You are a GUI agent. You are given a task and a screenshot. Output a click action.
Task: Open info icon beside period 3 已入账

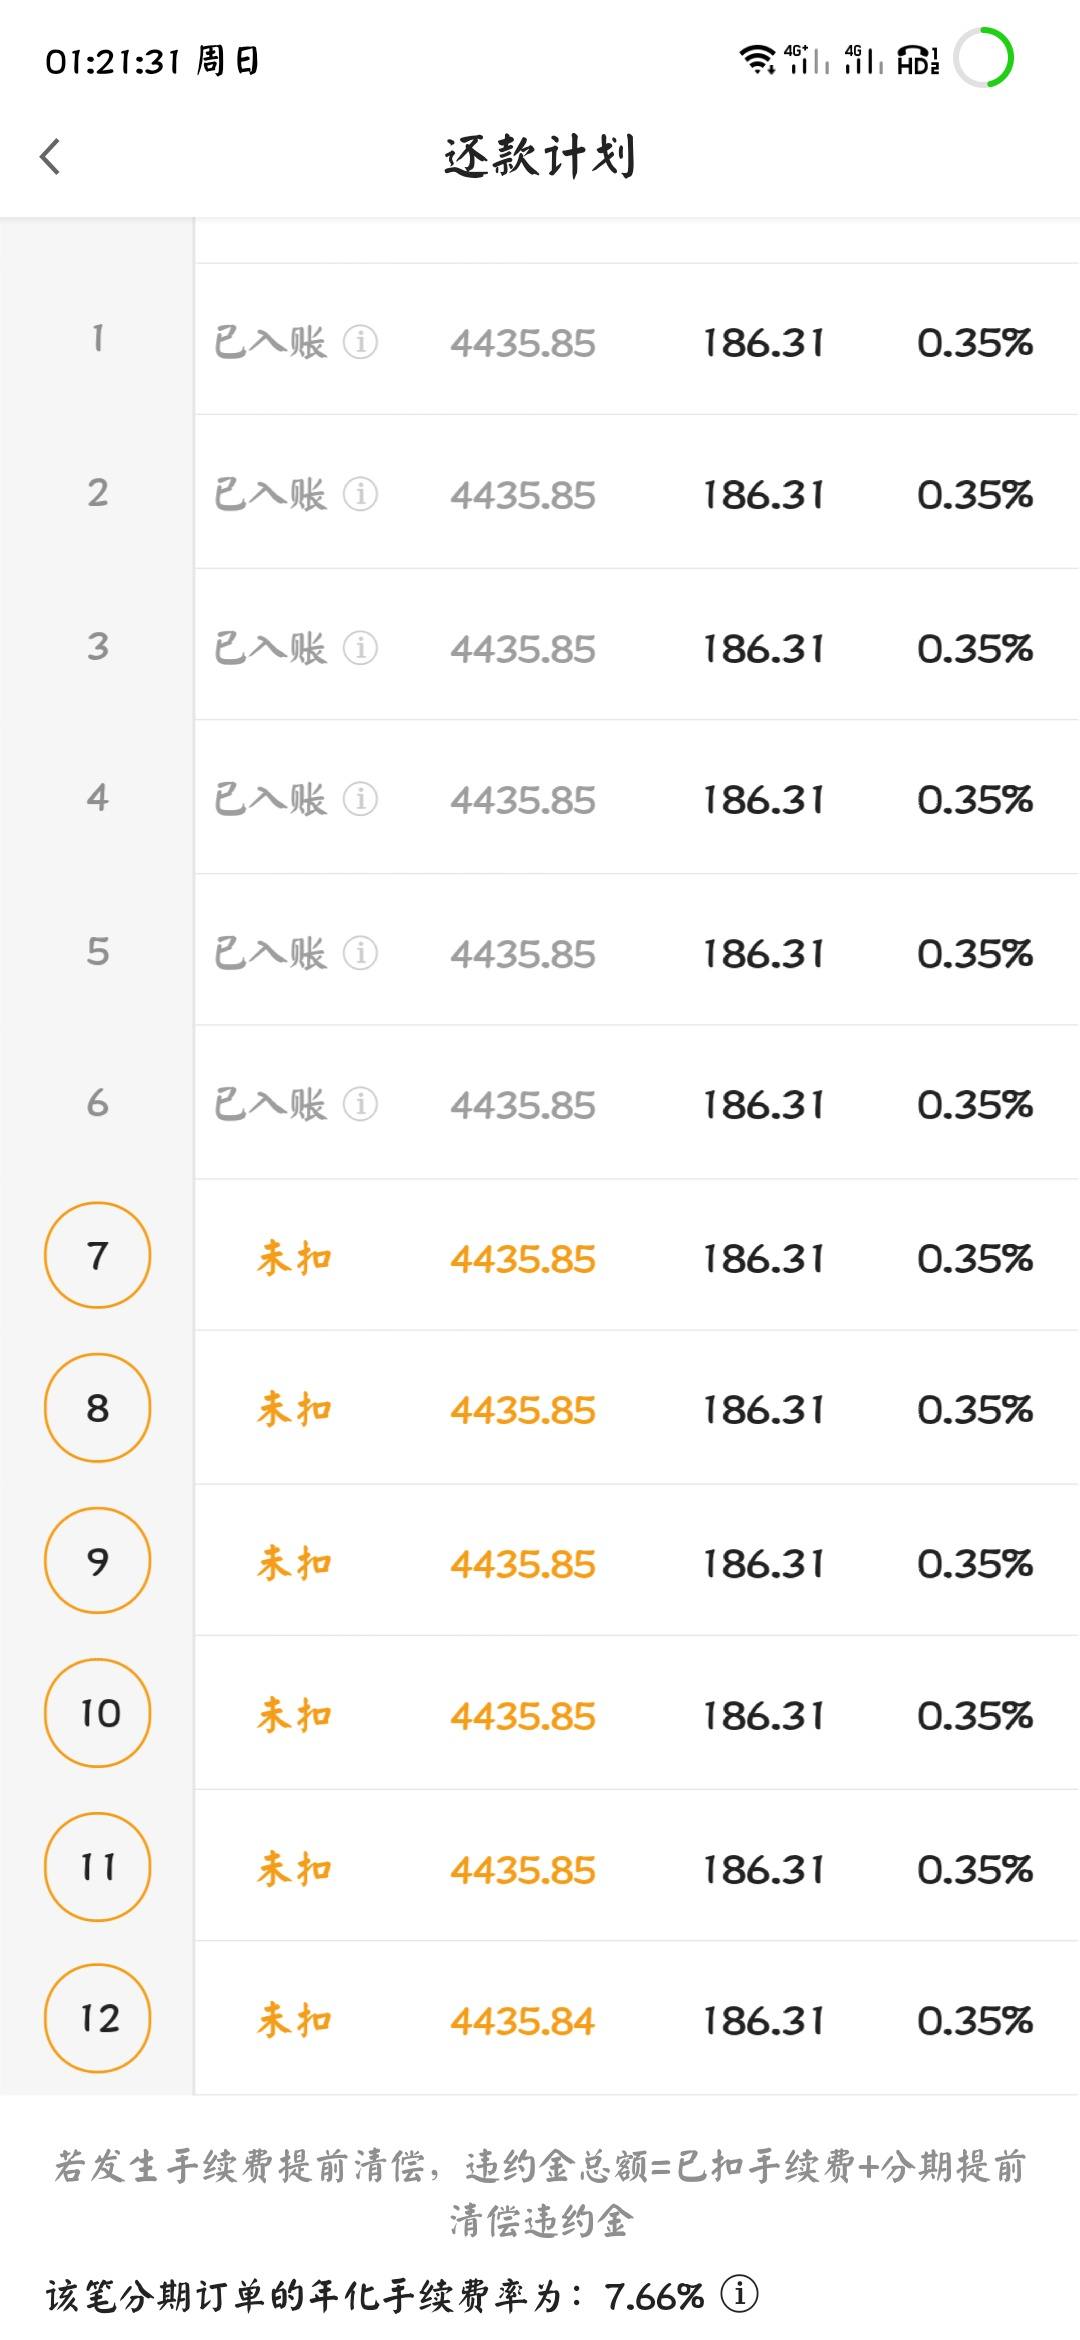(360, 648)
